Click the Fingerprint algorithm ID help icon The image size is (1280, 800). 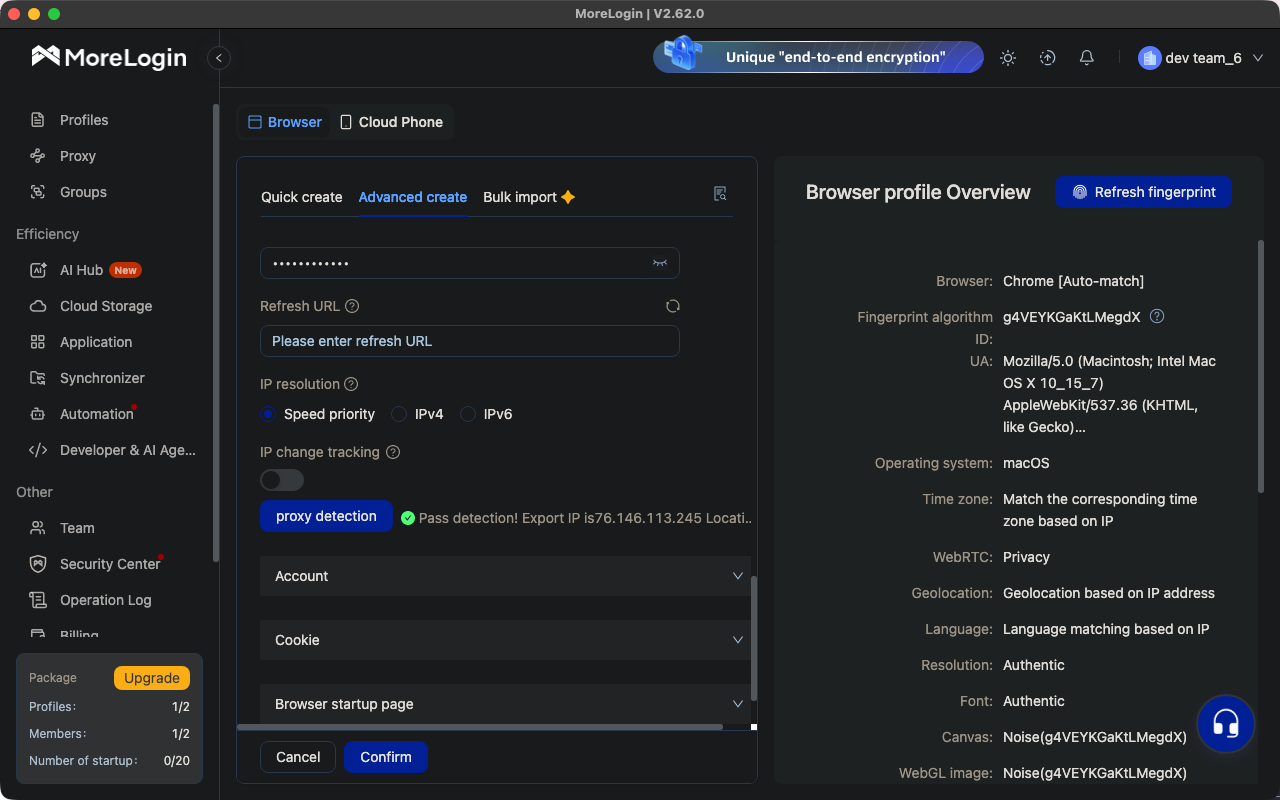point(1157,316)
